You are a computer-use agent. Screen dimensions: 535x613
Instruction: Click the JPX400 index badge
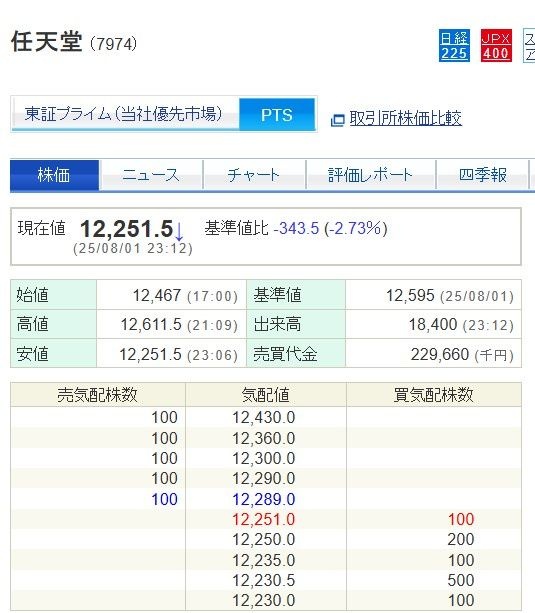496,45
